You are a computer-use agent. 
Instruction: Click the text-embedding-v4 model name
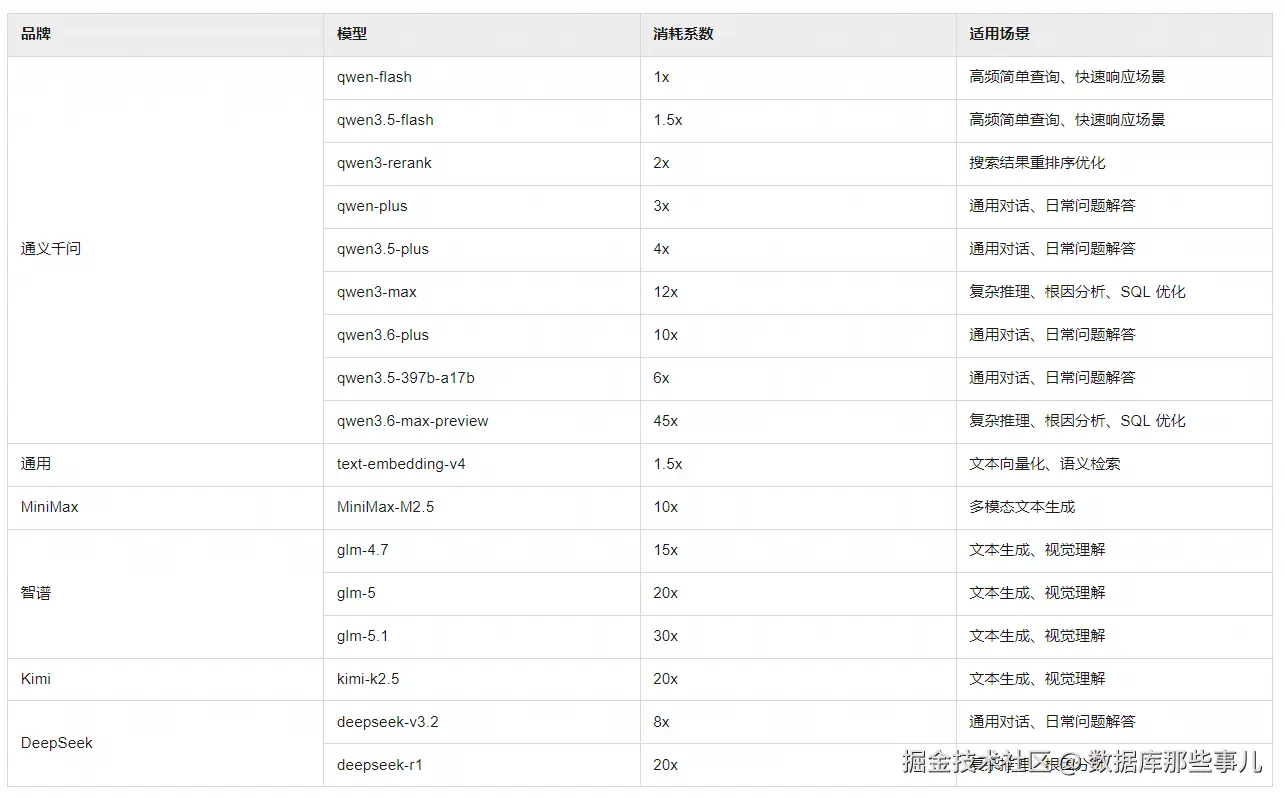(x=401, y=464)
